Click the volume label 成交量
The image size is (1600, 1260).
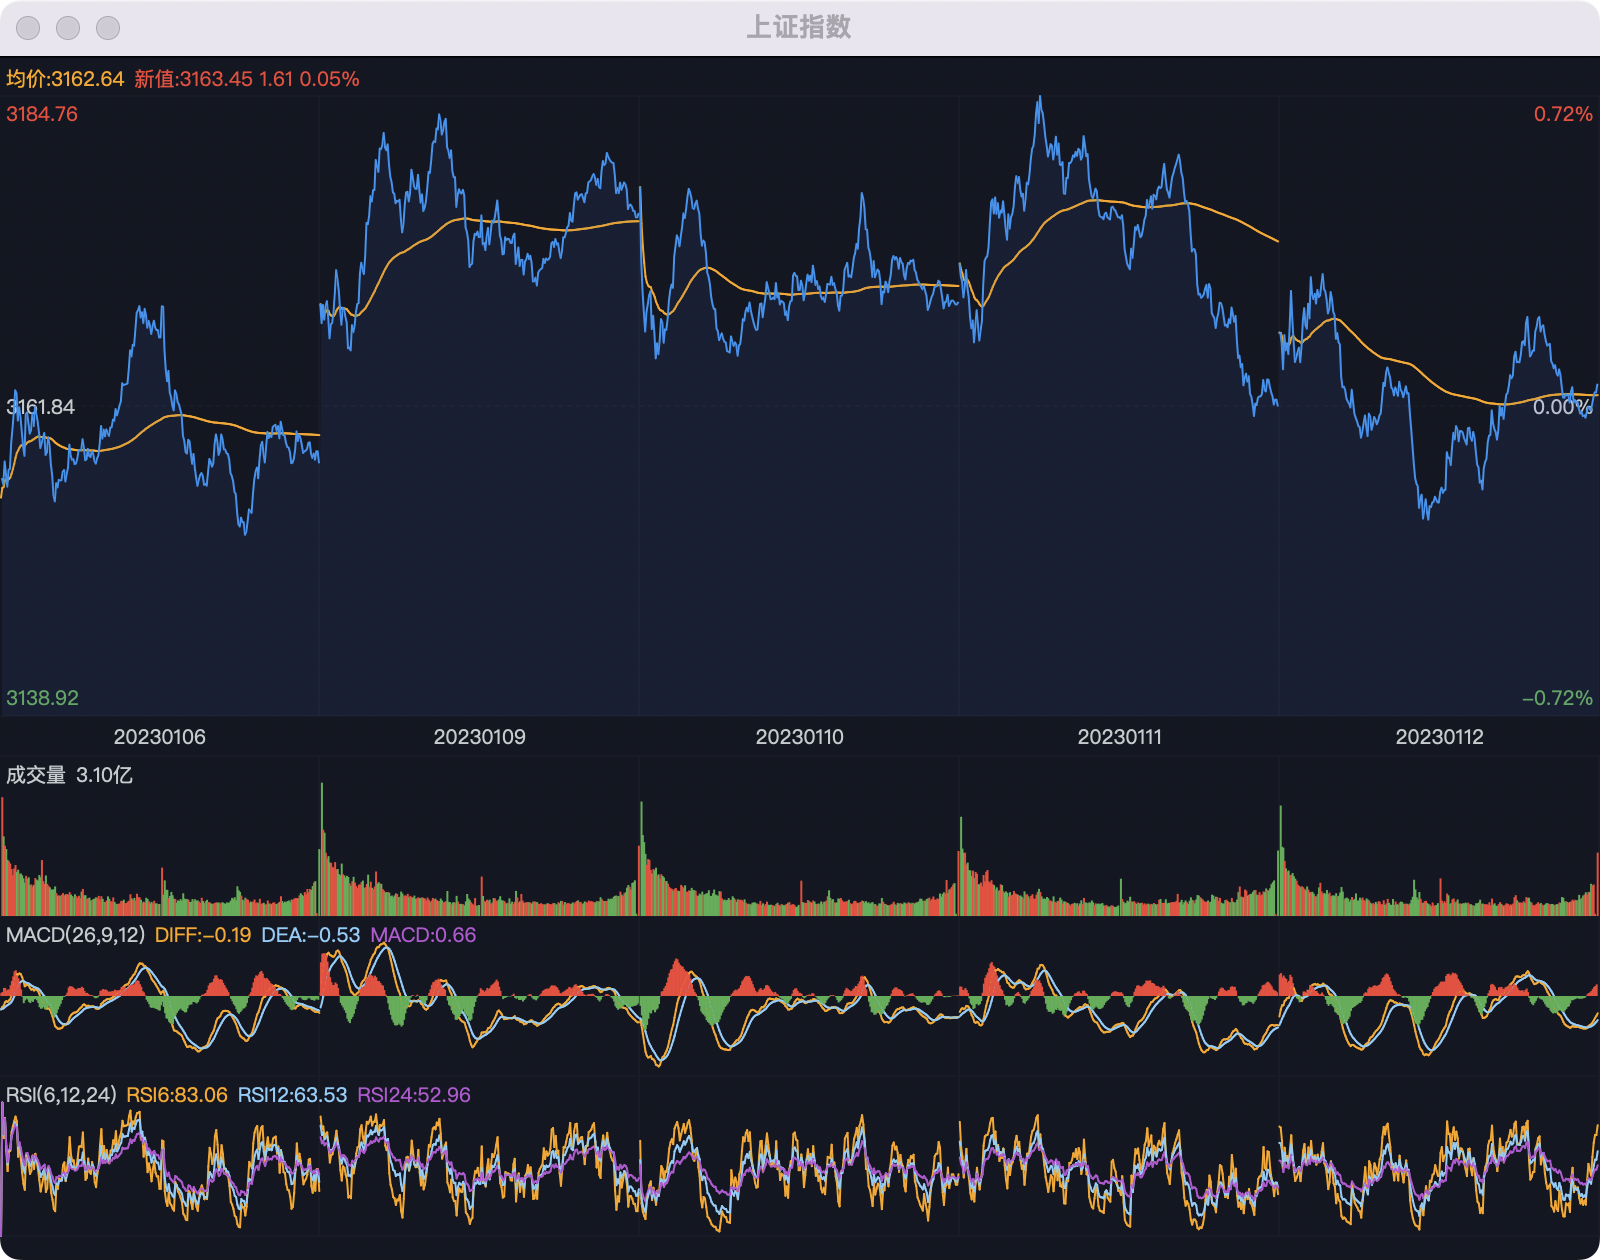(36, 775)
